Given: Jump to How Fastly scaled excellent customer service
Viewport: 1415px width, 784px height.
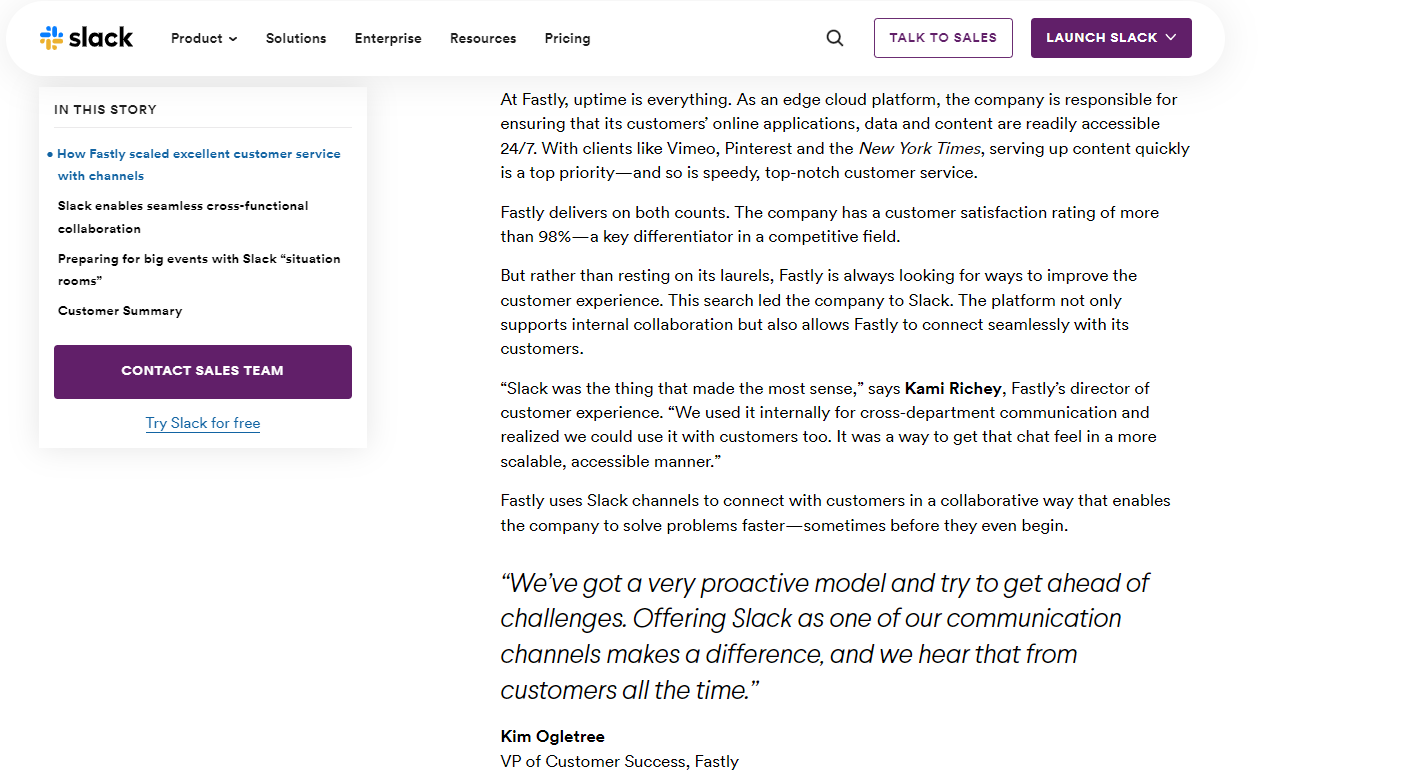Looking at the screenshot, I should (x=199, y=165).
